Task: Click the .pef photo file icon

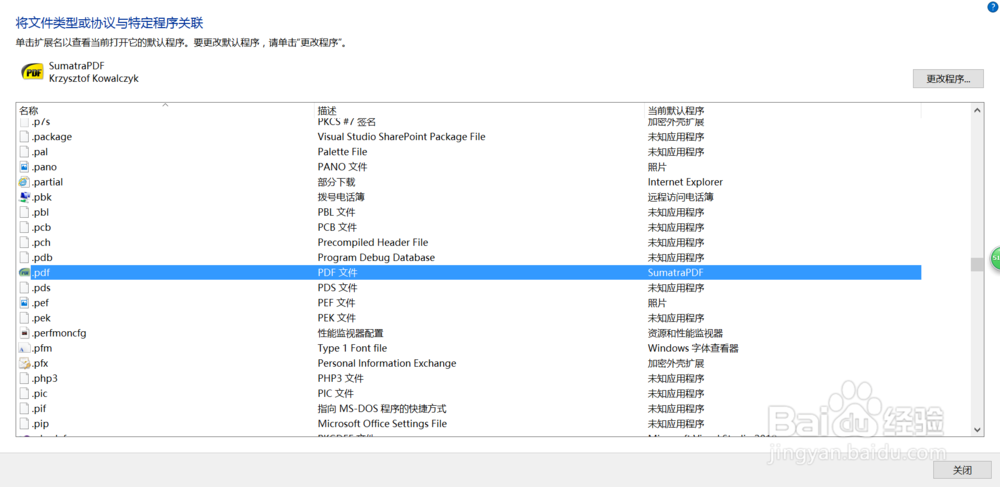Action: (24, 303)
